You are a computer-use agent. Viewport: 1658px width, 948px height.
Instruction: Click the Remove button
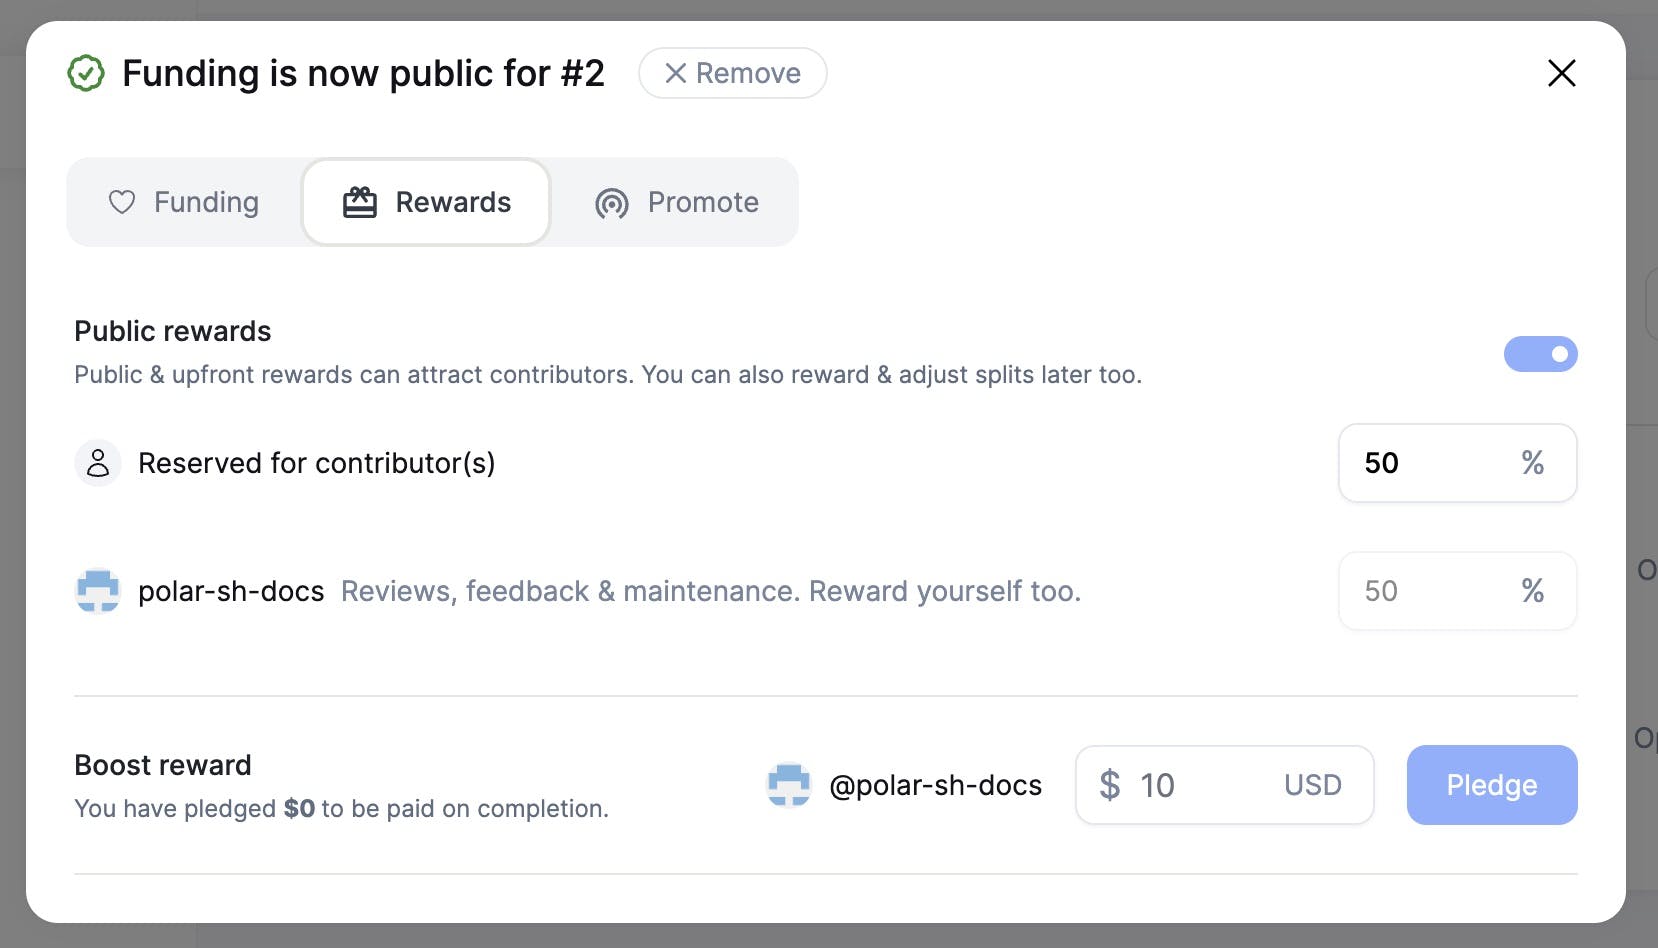click(x=733, y=73)
